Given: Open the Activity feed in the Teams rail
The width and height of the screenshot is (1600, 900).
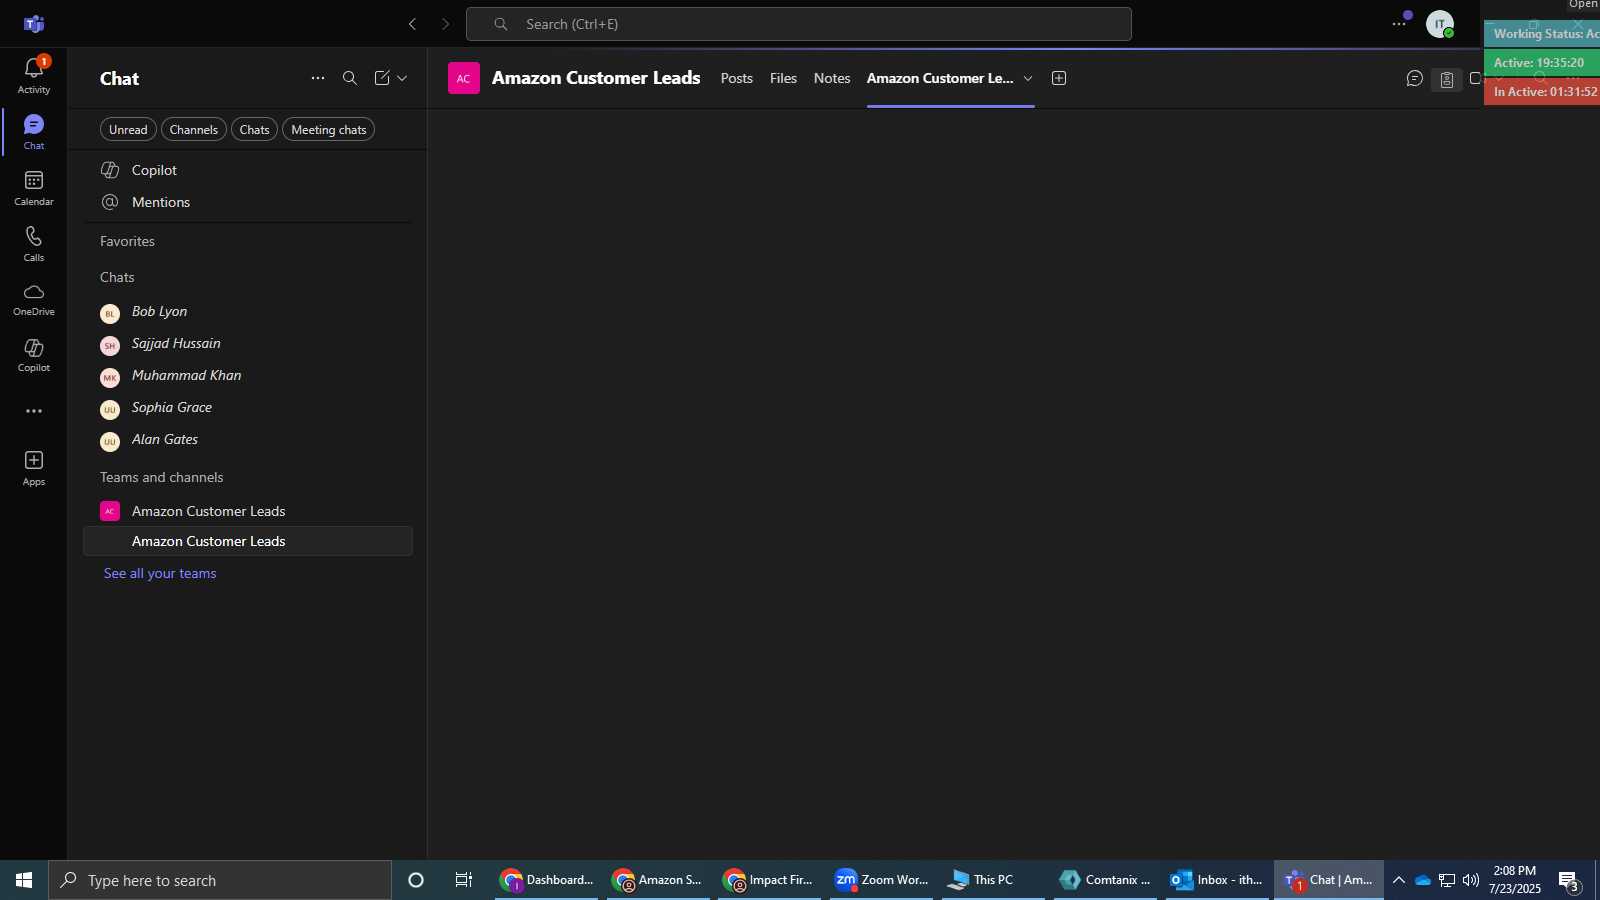Looking at the screenshot, I should click(34, 75).
